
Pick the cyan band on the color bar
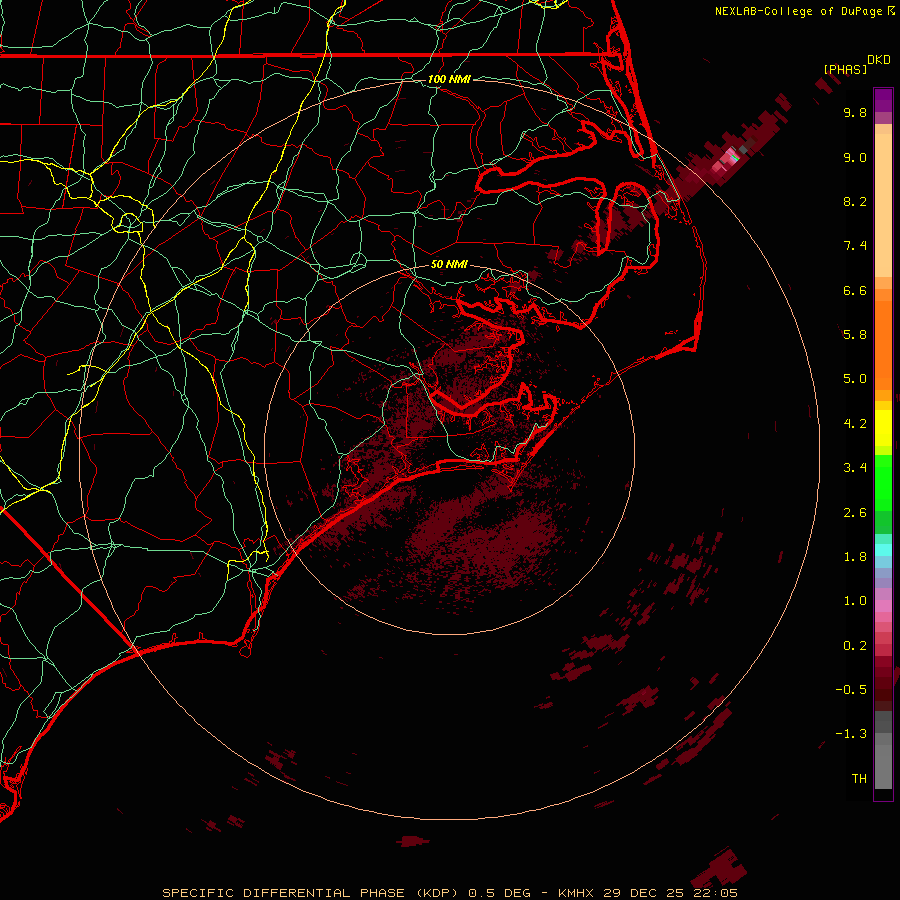click(x=883, y=550)
